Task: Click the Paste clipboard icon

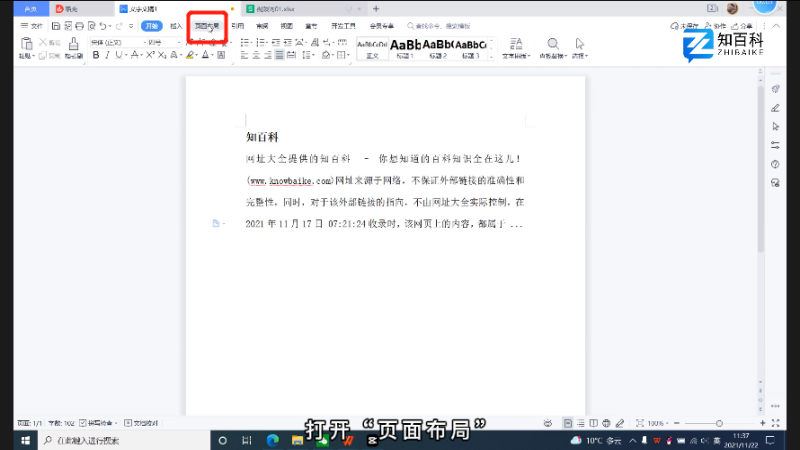Action: pos(27,45)
